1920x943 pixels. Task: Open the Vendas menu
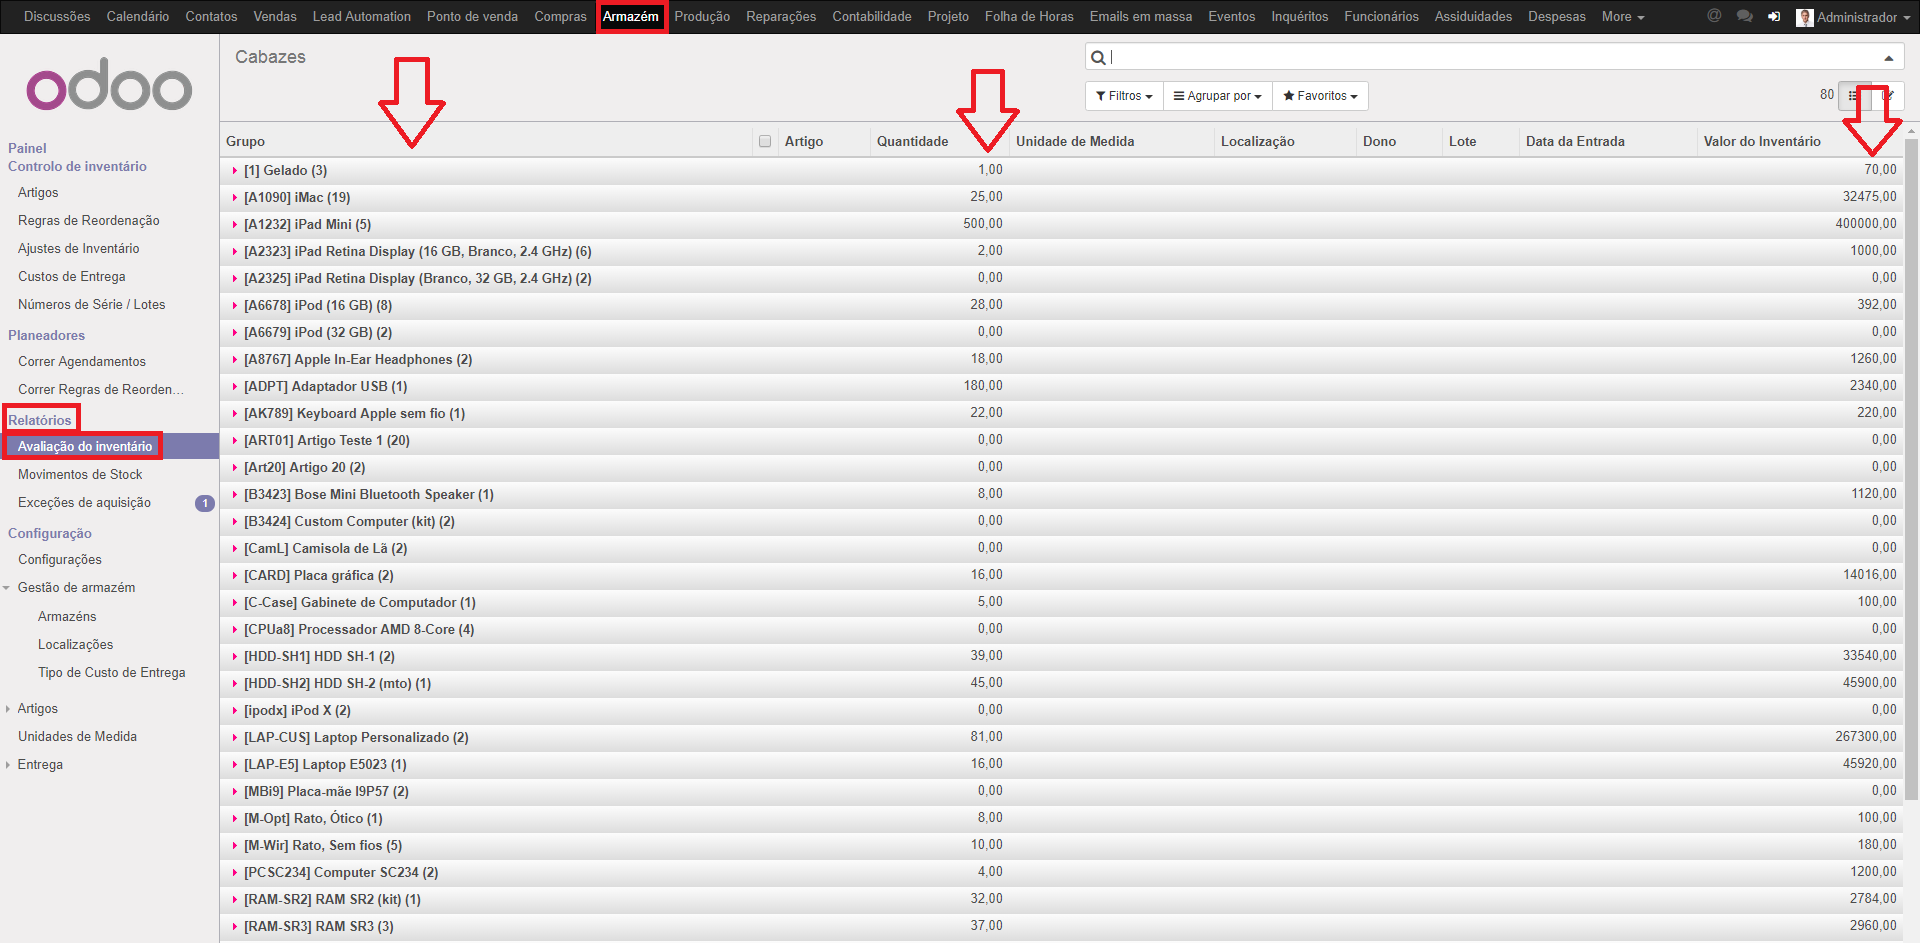(275, 16)
